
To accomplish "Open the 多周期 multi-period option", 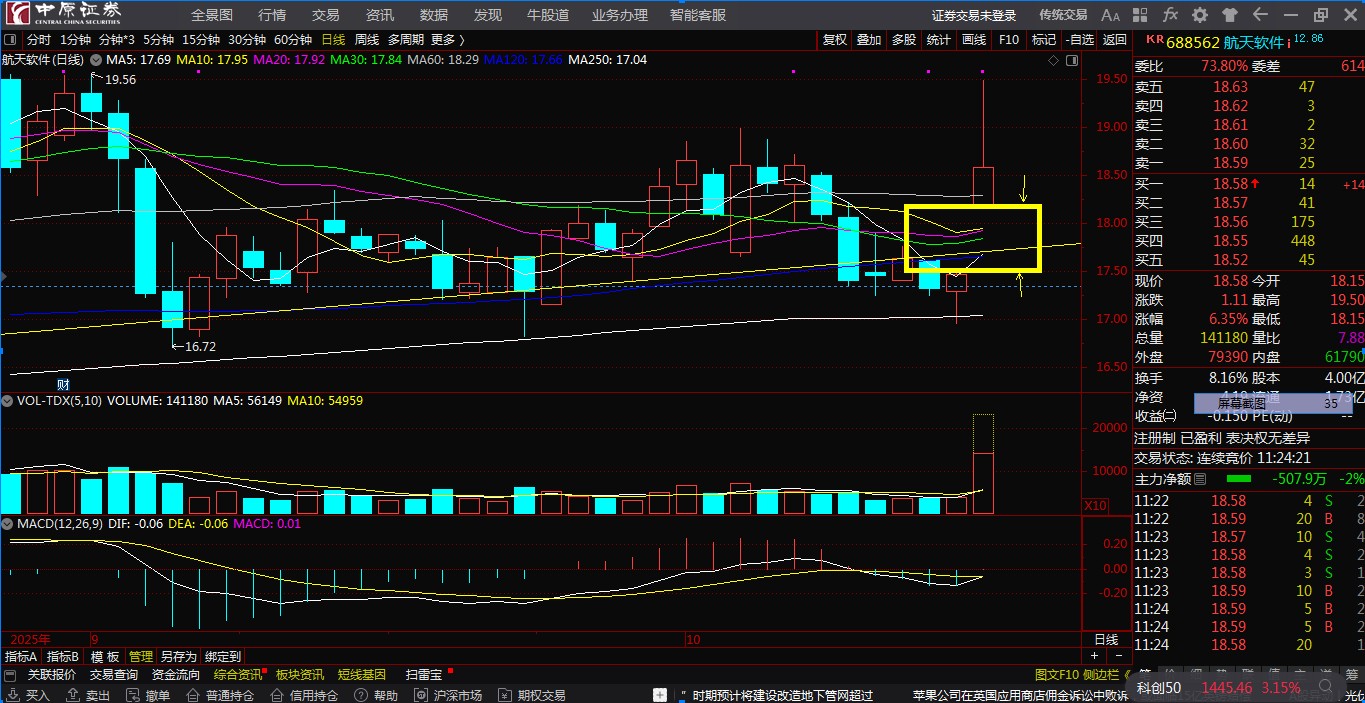I will [x=406, y=40].
